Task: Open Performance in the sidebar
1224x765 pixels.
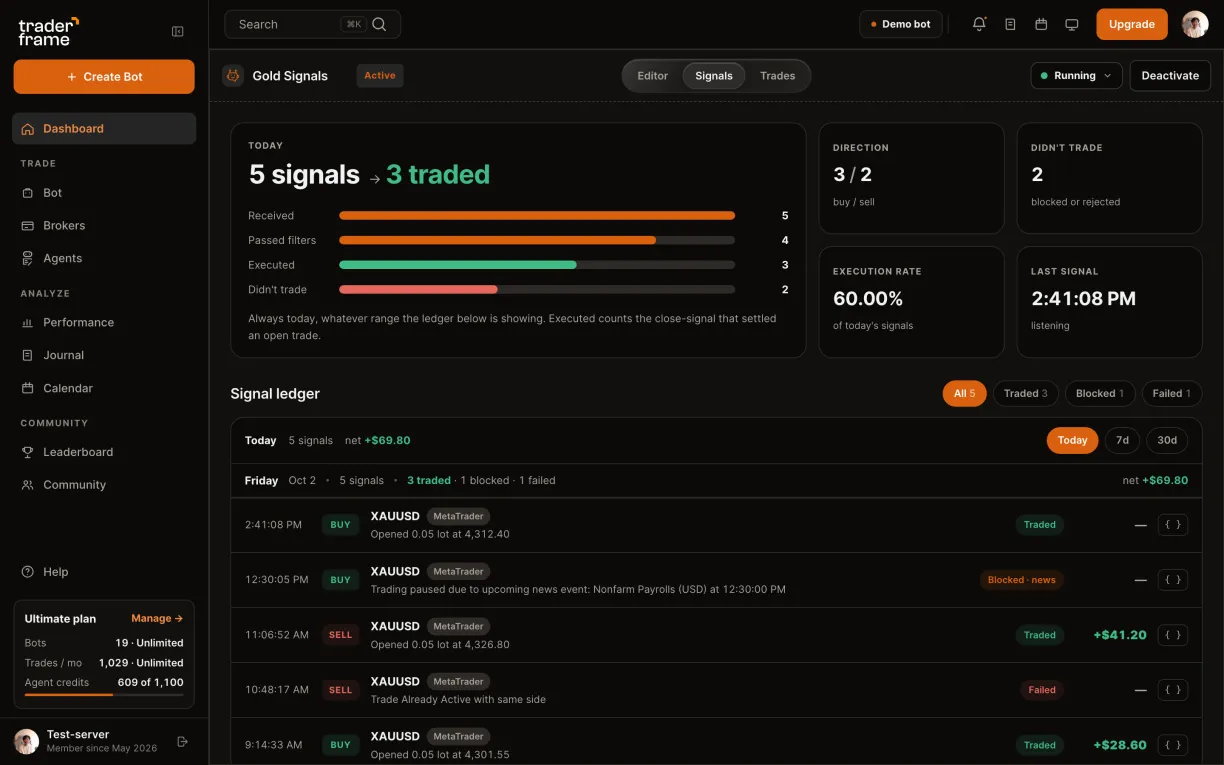Action: [x=104, y=323]
